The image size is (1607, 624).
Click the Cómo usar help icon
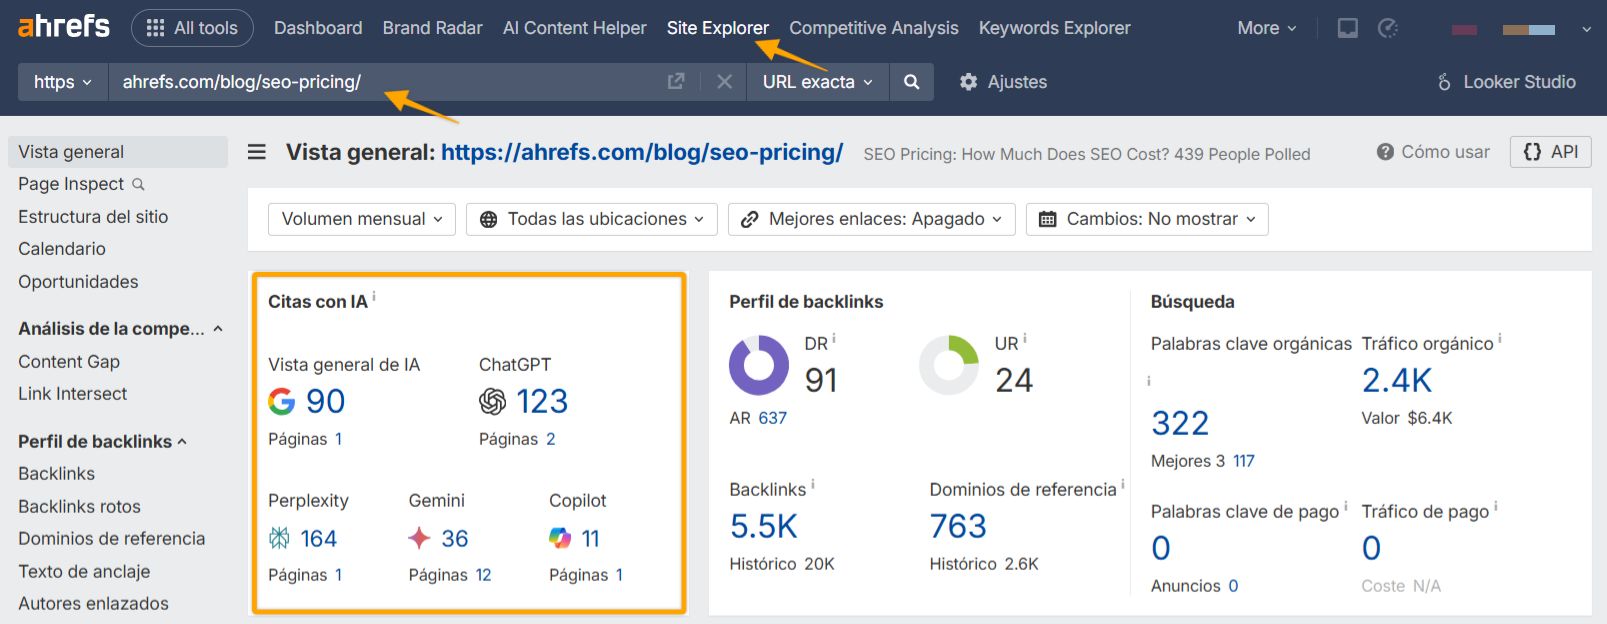[x=1385, y=152]
